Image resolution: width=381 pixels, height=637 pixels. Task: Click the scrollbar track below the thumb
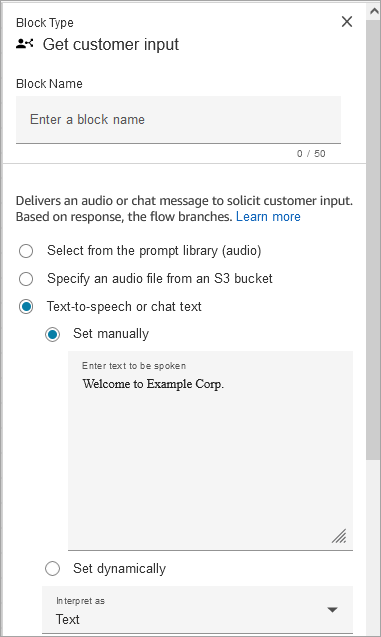tap(372, 548)
